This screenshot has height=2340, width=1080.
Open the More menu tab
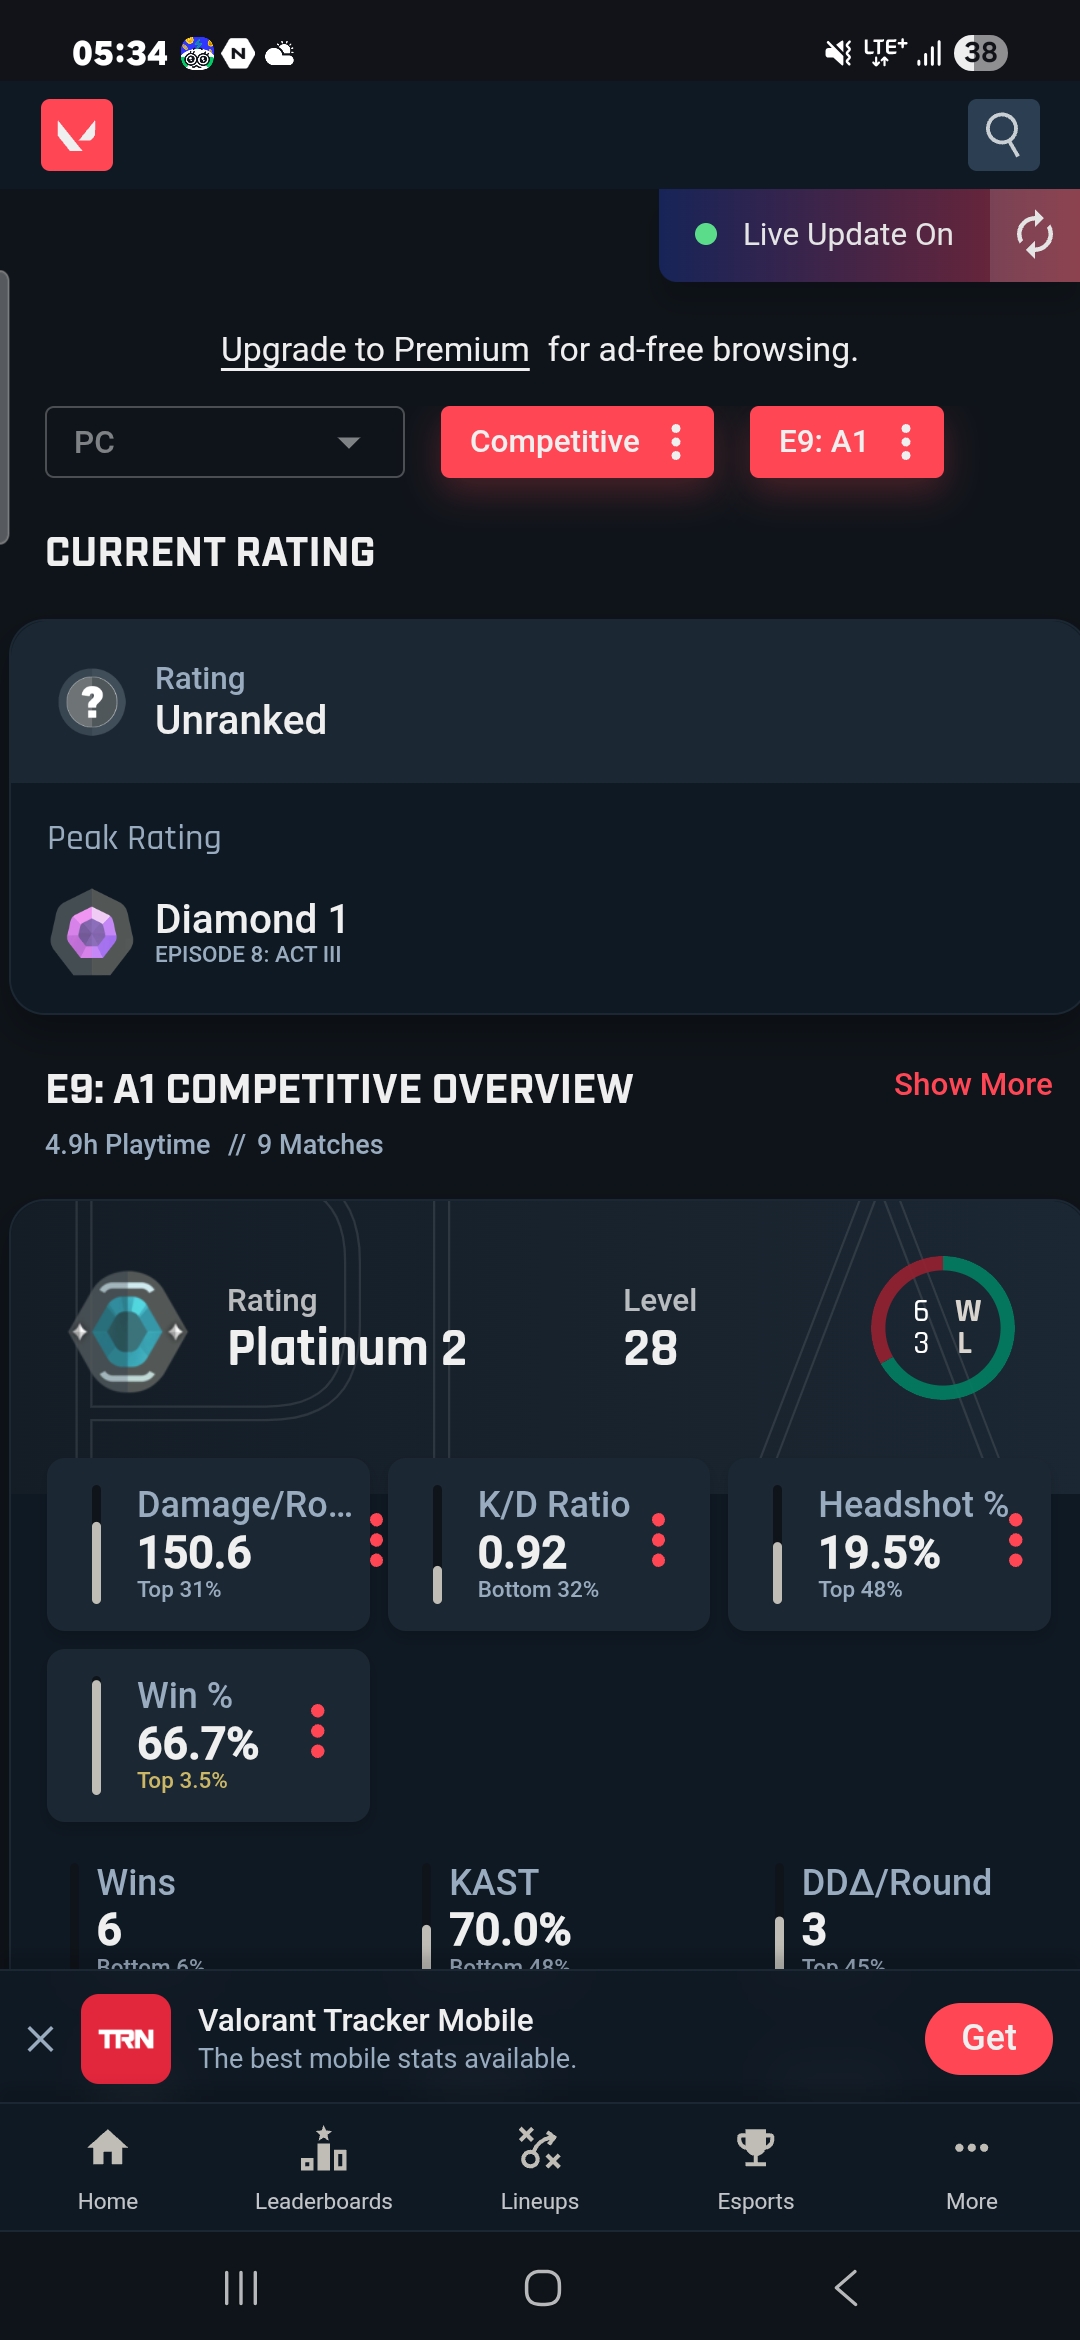click(972, 2168)
